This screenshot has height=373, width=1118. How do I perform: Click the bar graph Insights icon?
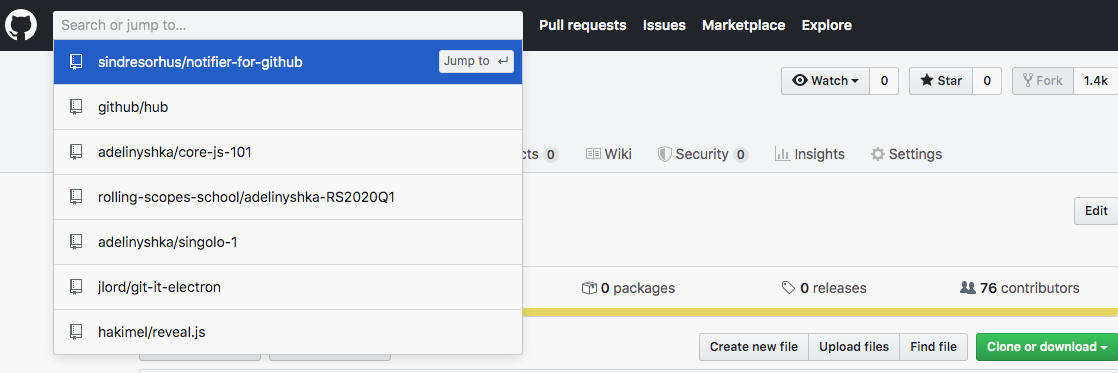point(782,154)
